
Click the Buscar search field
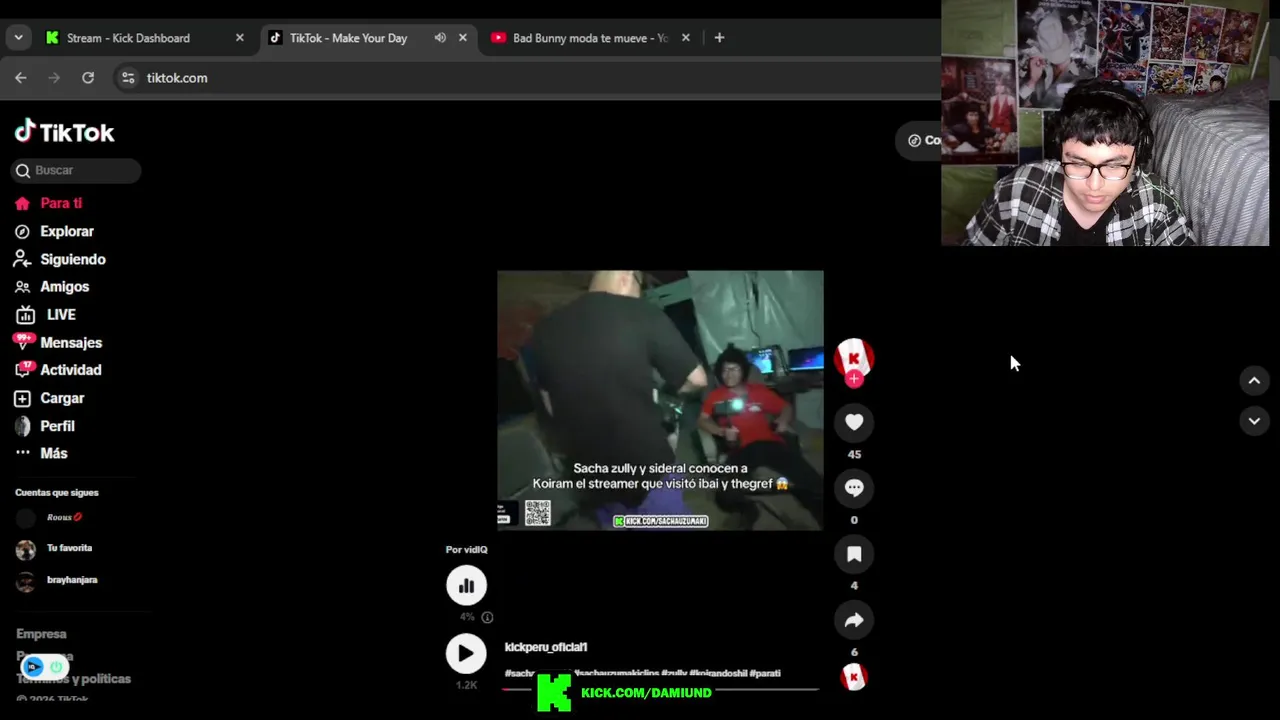76,170
